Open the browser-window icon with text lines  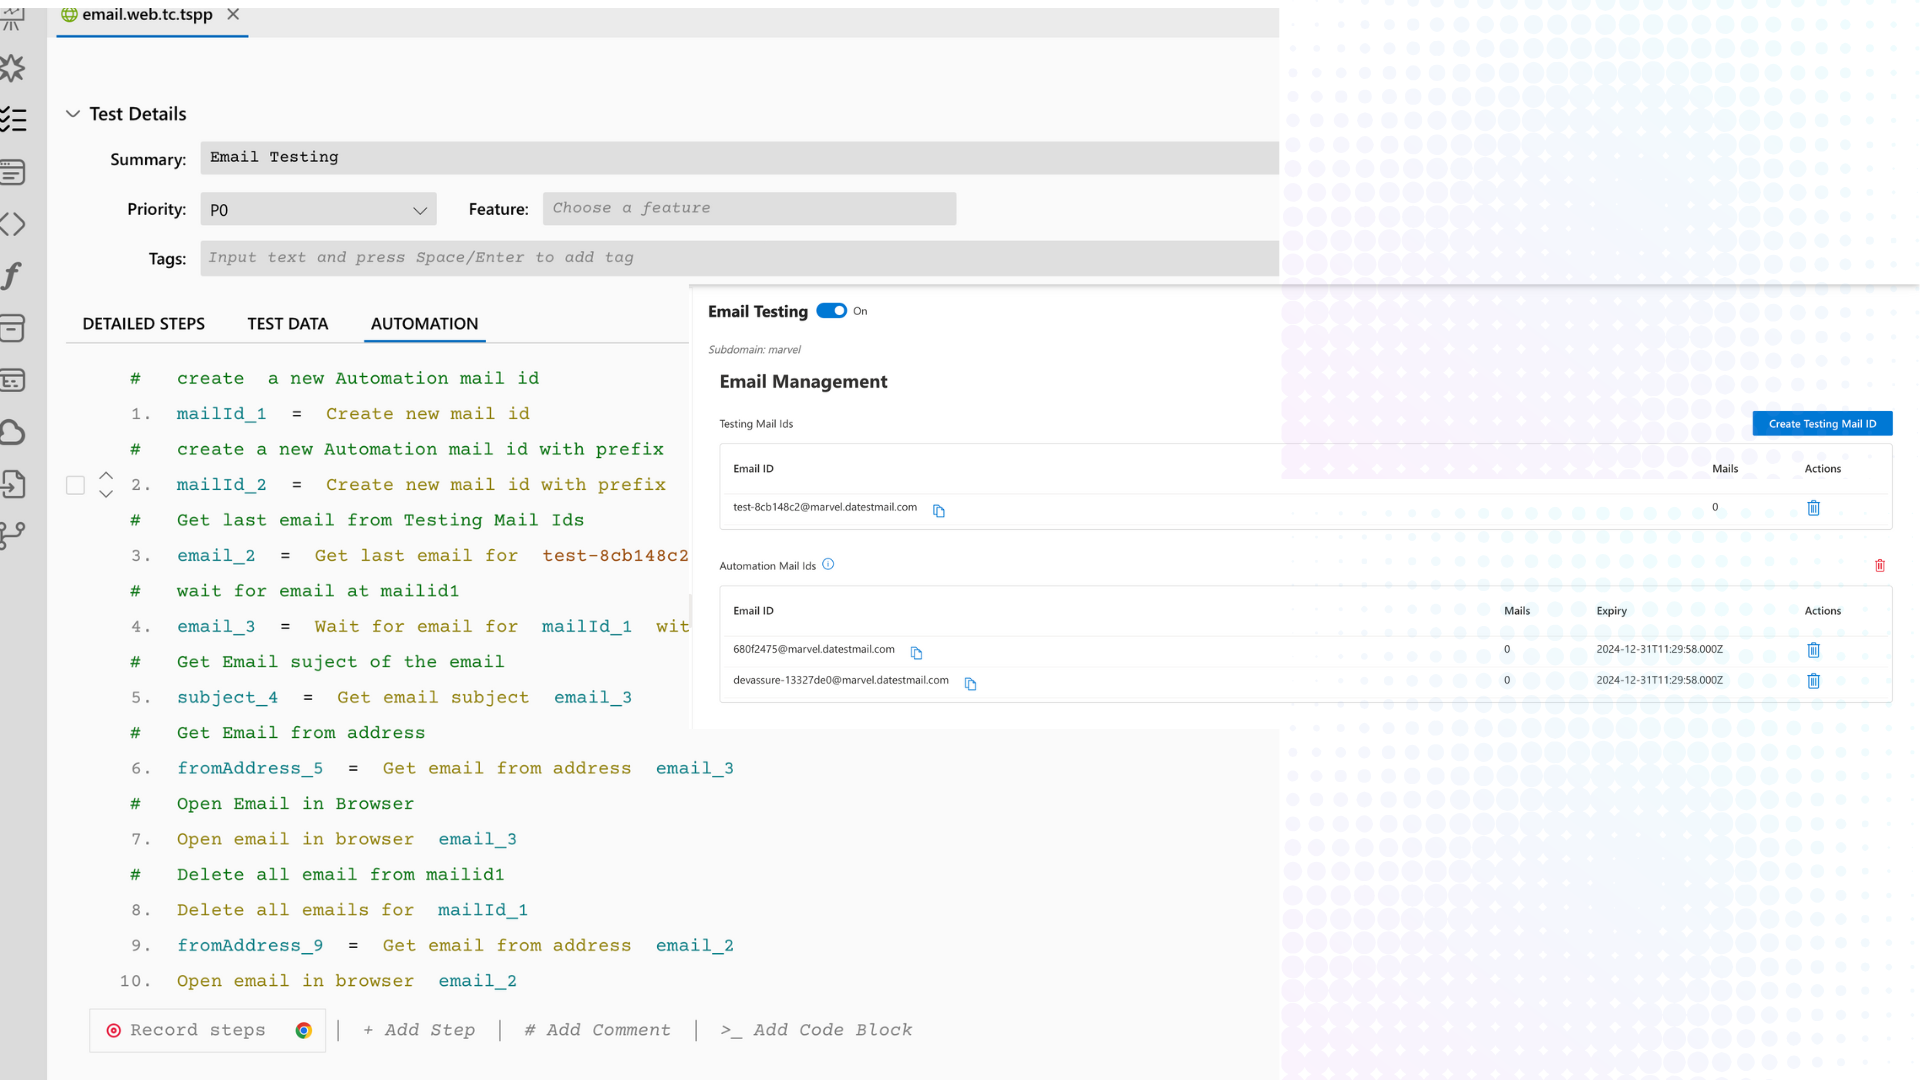click(13, 172)
